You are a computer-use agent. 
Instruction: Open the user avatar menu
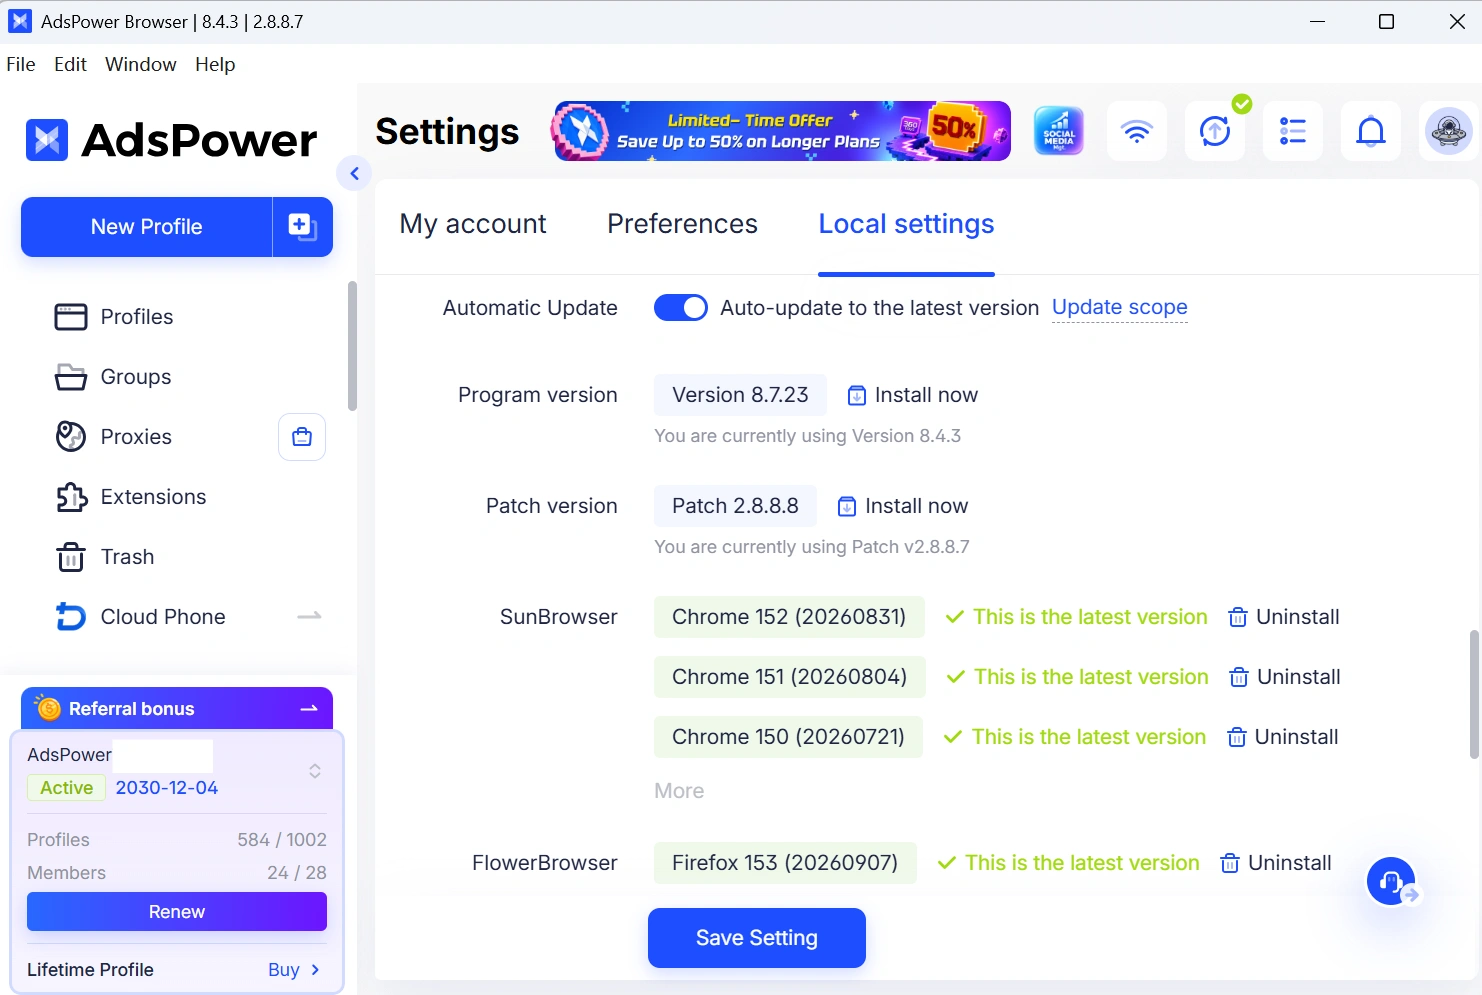[x=1448, y=131]
